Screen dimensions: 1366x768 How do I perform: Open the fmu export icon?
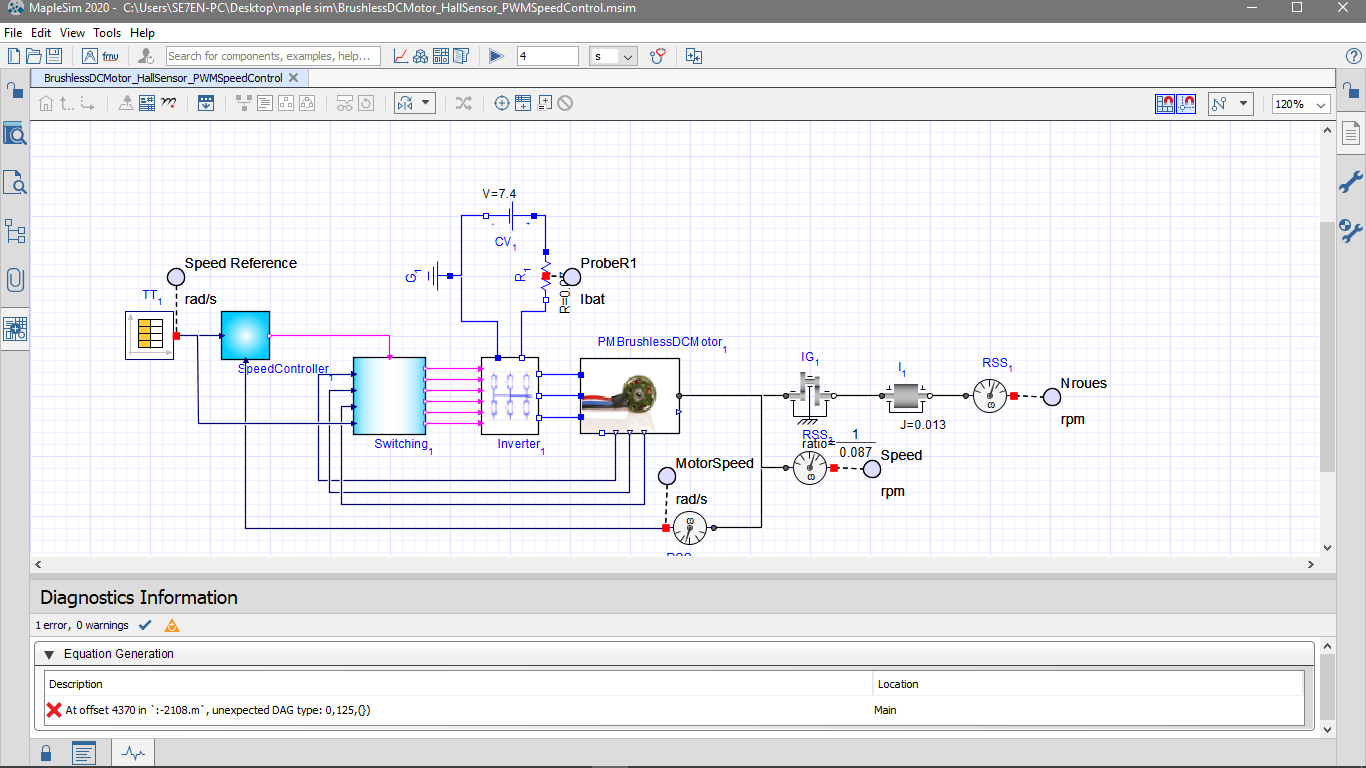[110, 56]
